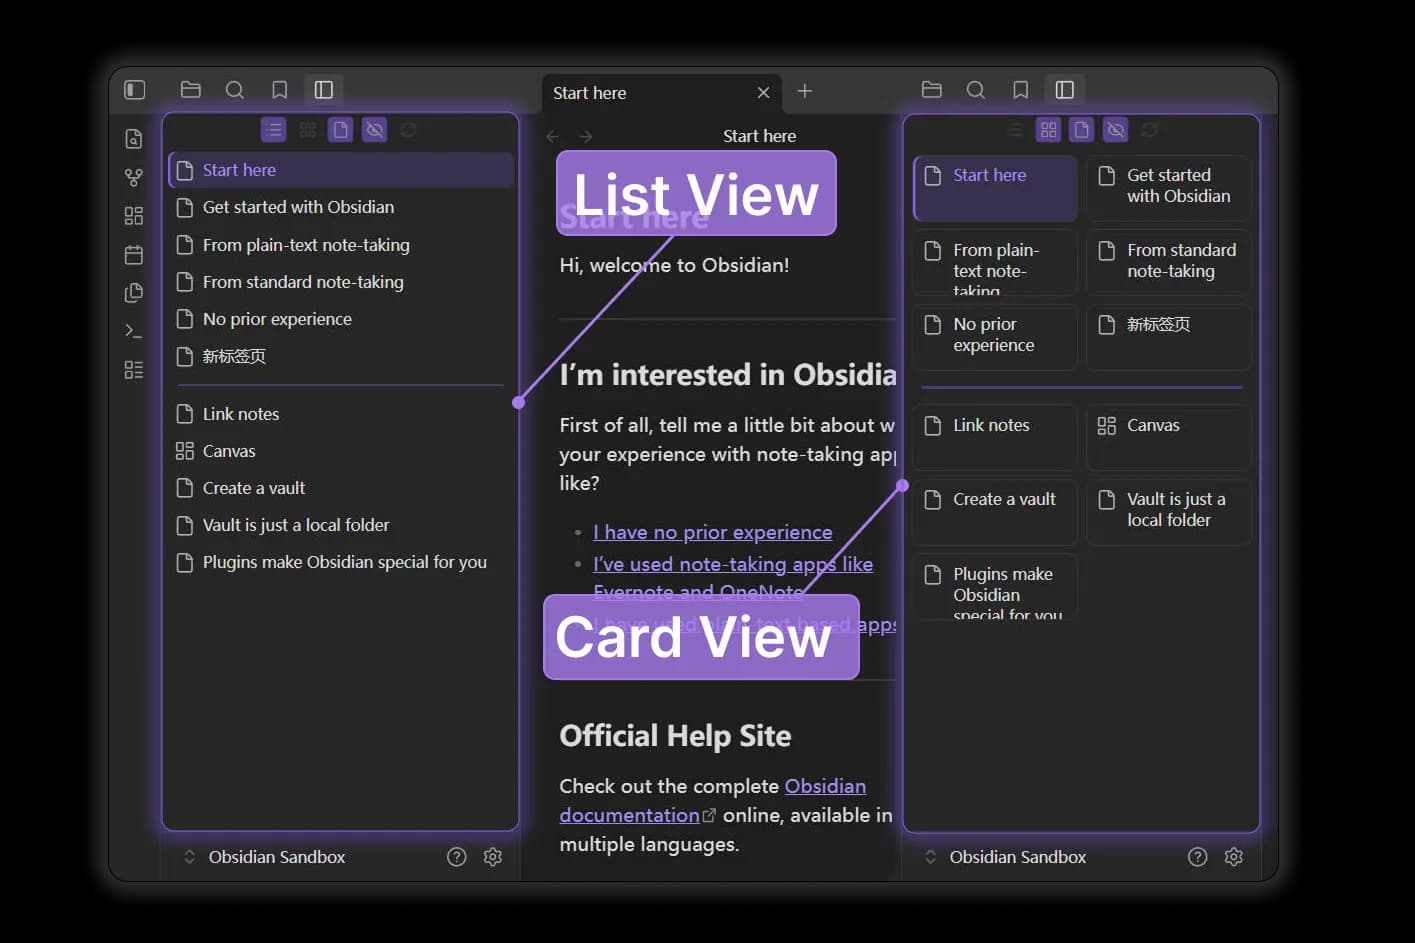Select 'Link notes' card
The height and width of the screenshot is (943, 1415).
(x=995, y=437)
